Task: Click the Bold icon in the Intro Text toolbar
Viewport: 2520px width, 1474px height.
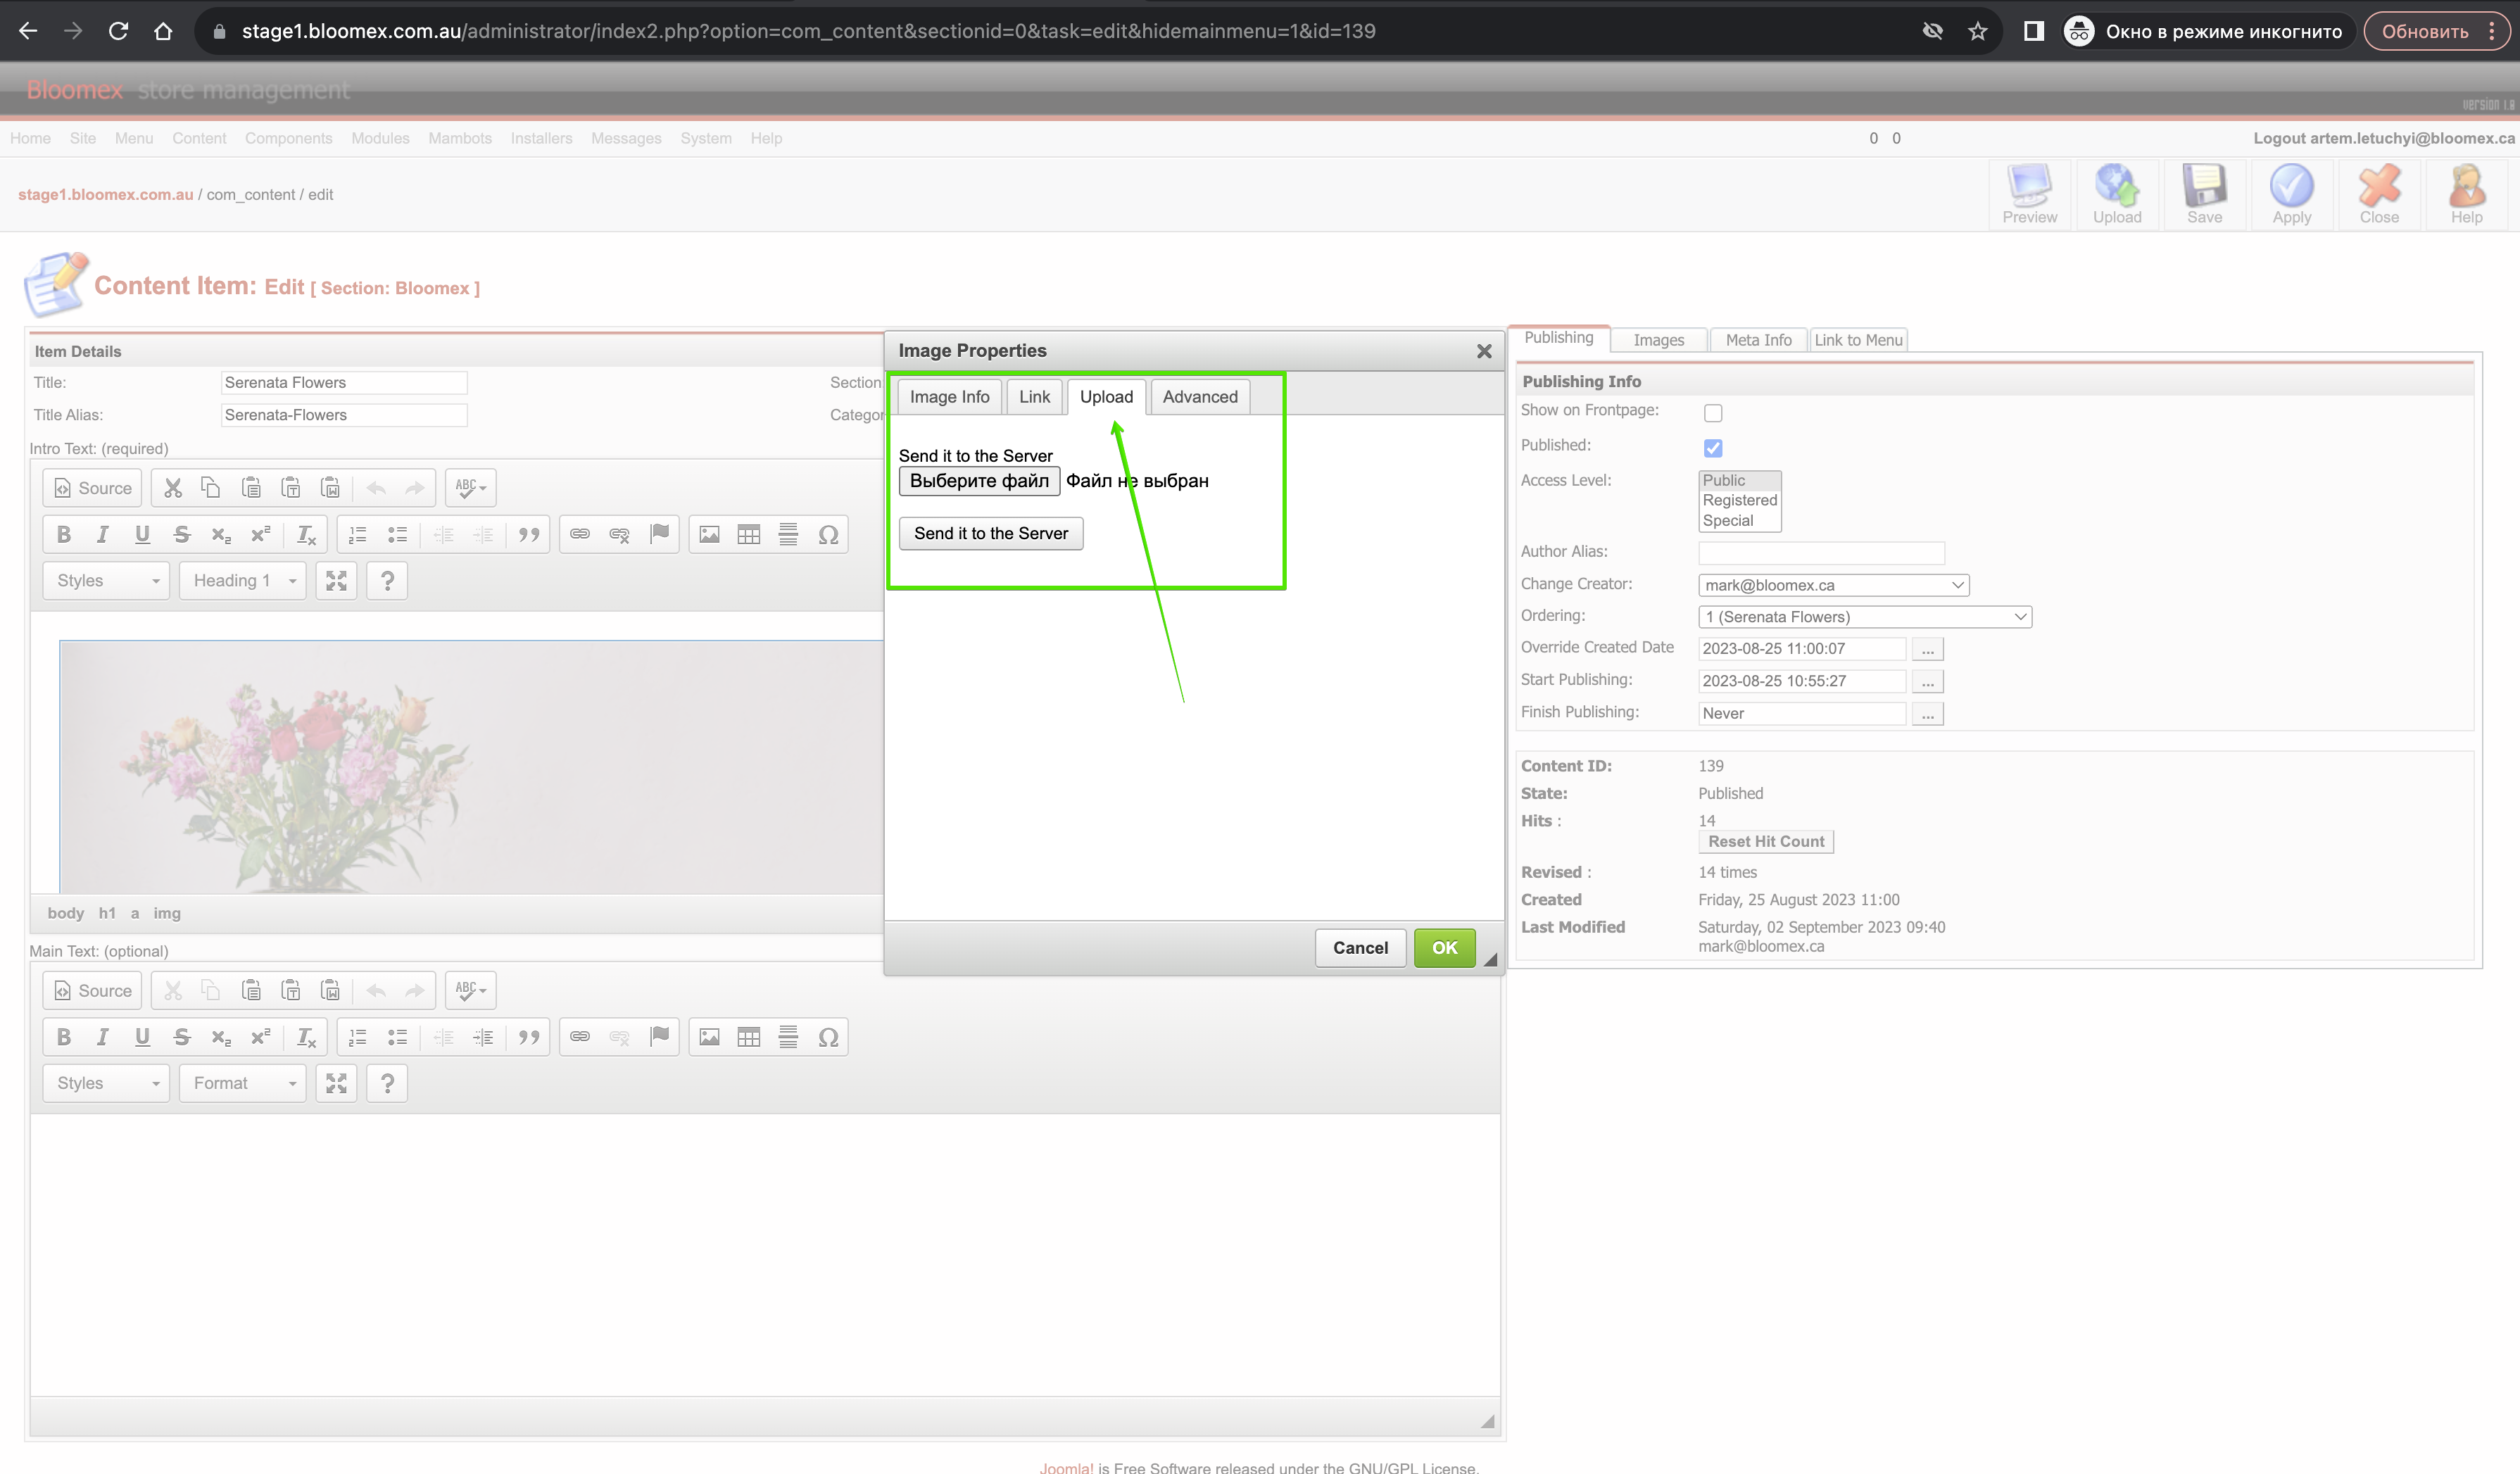Action: [x=64, y=534]
